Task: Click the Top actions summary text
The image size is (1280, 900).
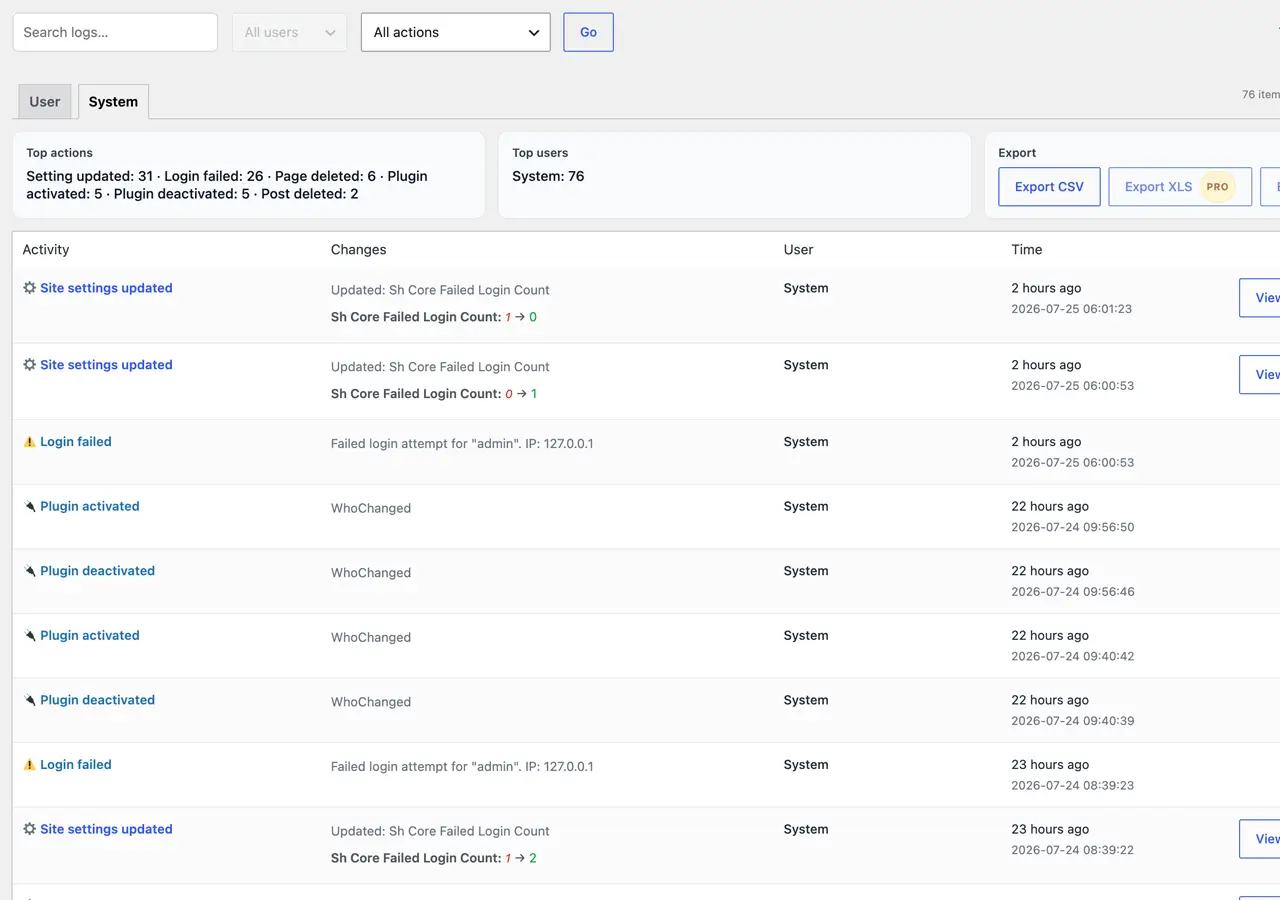Action: coord(227,185)
